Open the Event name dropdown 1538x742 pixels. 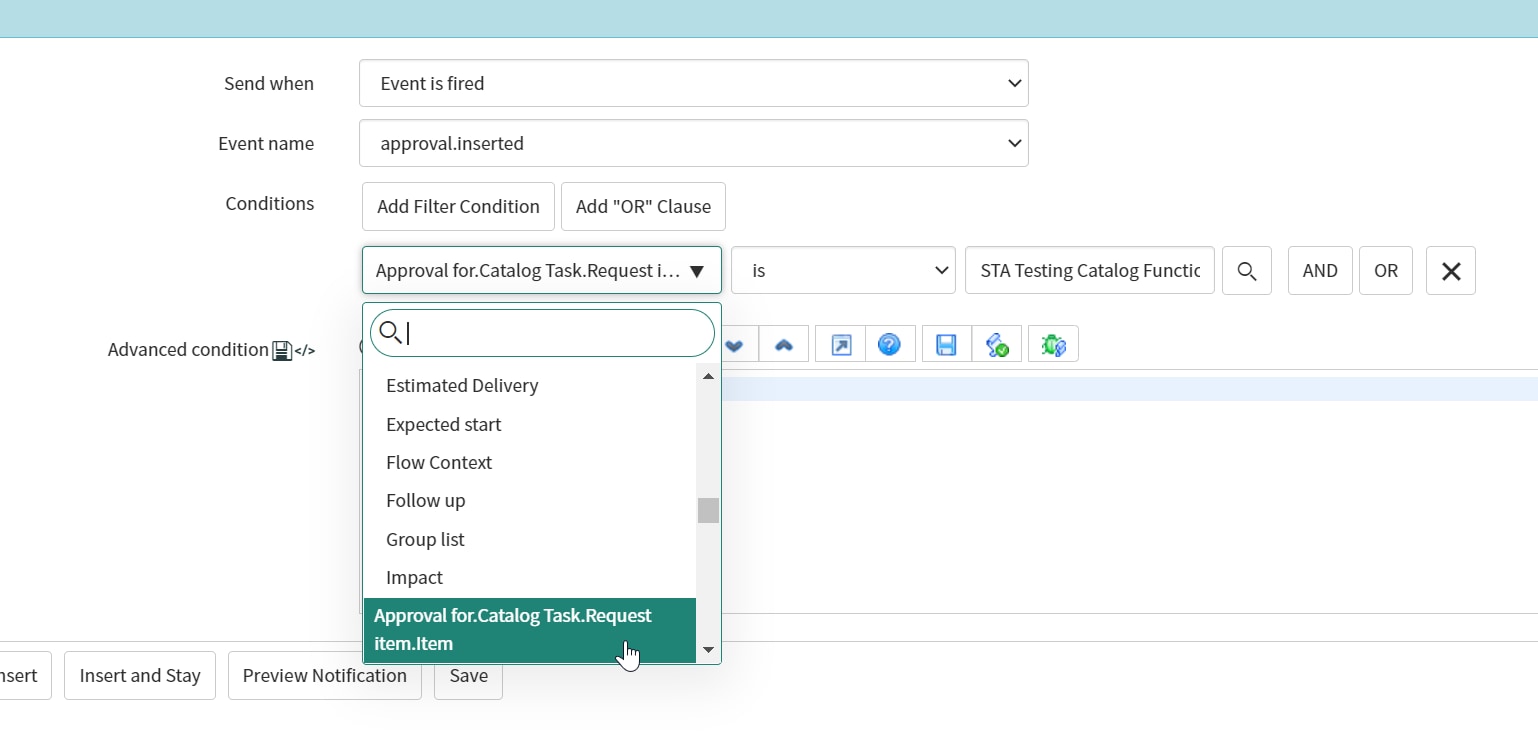click(x=694, y=143)
